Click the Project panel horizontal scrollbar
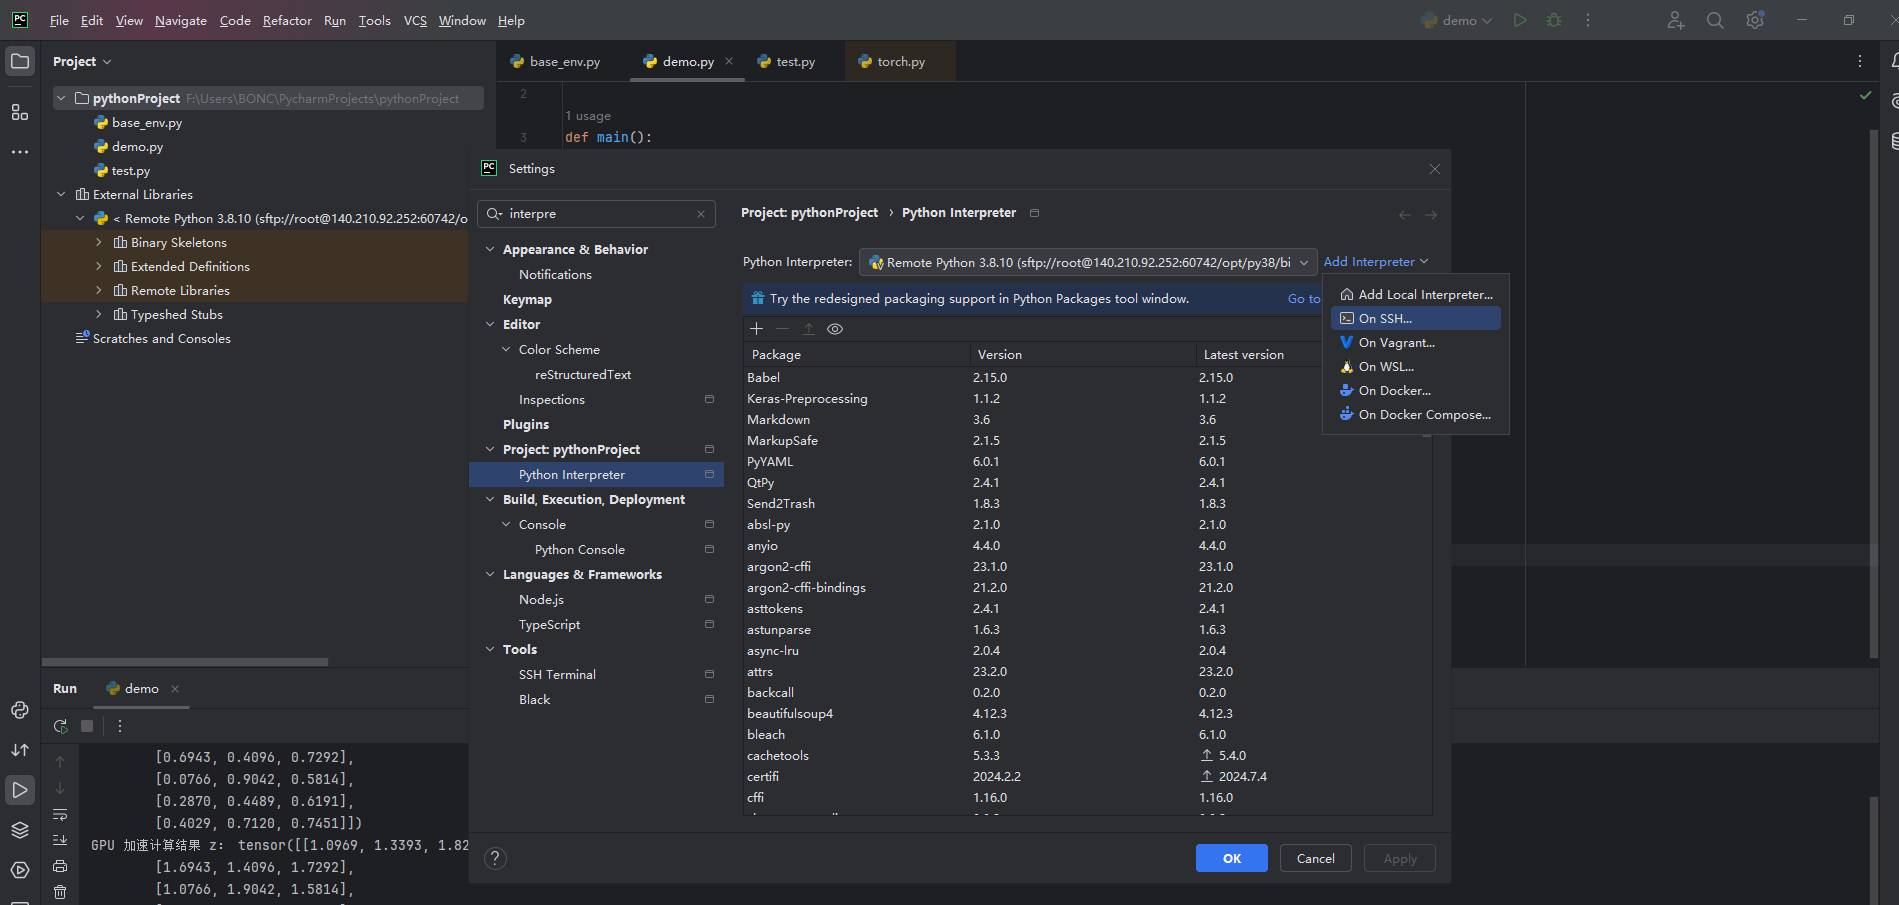The image size is (1899, 905). tap(185, 662)
